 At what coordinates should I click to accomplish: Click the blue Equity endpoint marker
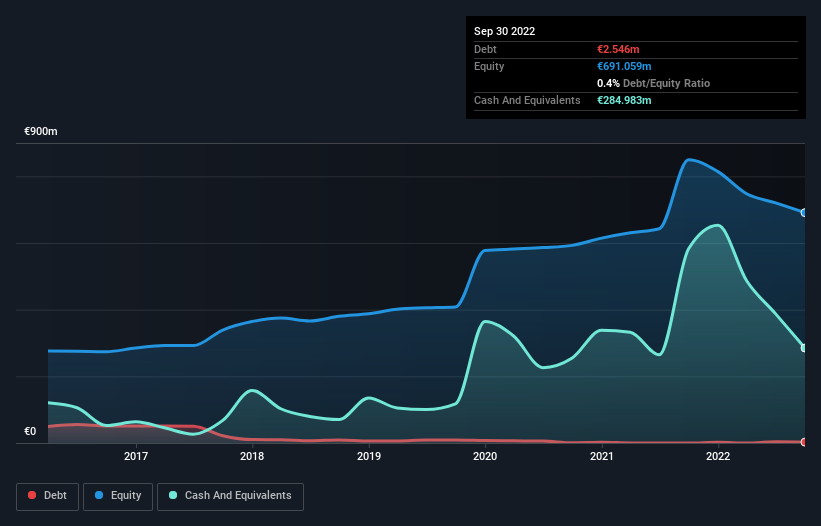coord(804,212)
